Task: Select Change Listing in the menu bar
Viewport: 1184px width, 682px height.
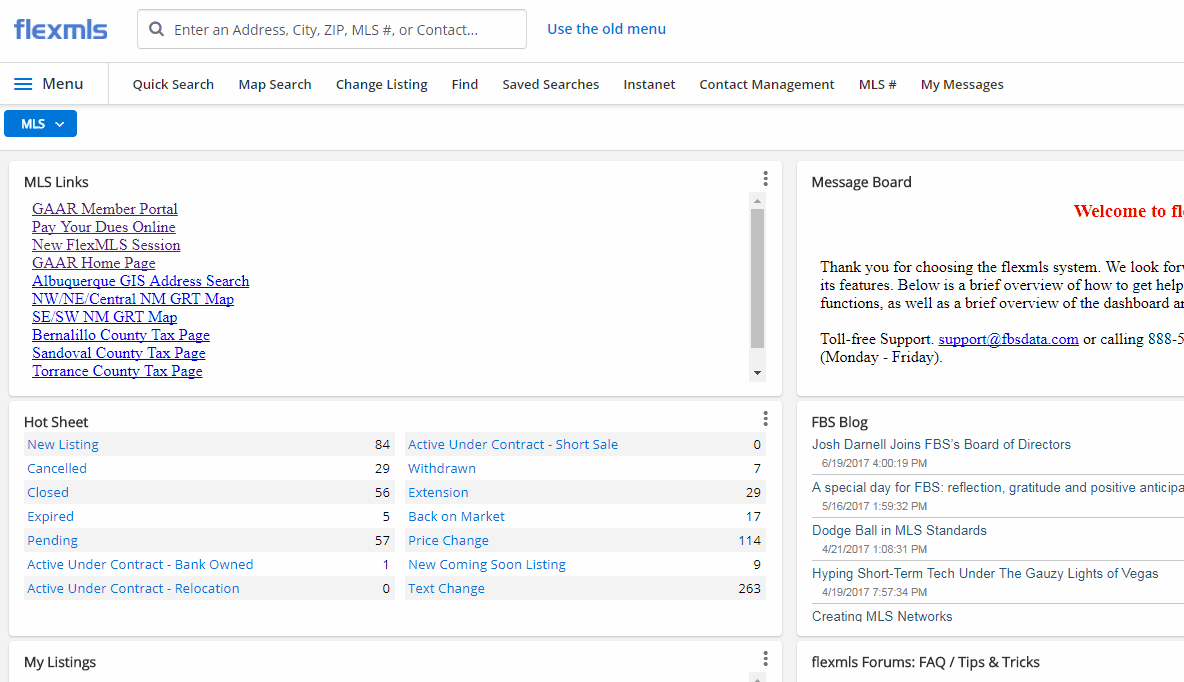Action: point(381,85)
